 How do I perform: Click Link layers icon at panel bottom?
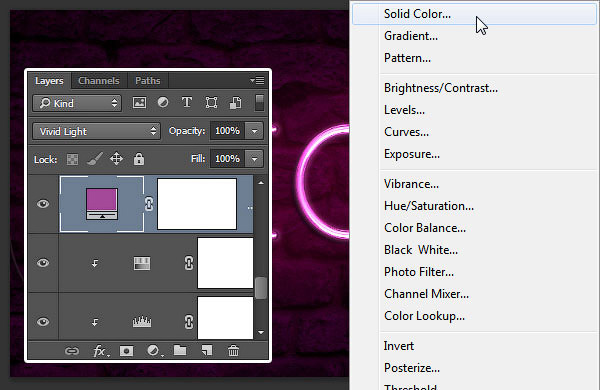click(72, 351)
